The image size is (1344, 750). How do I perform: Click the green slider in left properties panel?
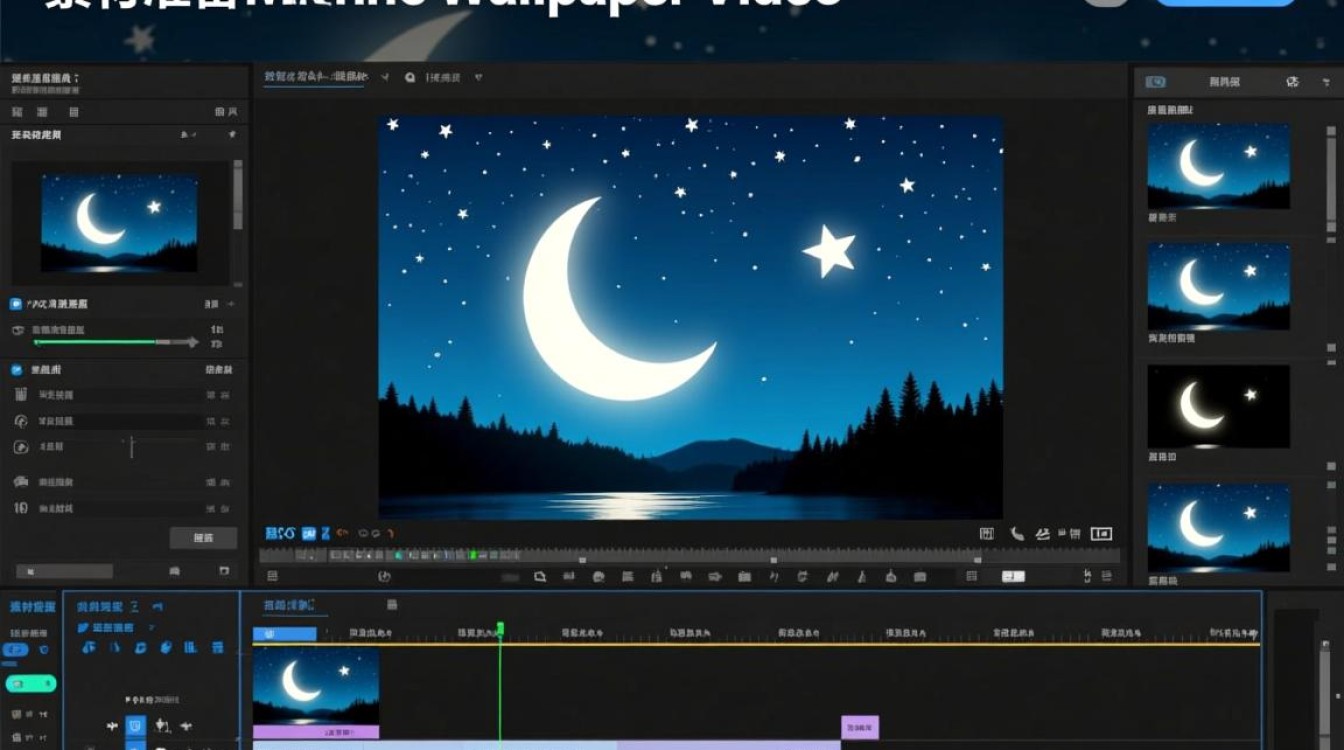[x=116, y=342]
